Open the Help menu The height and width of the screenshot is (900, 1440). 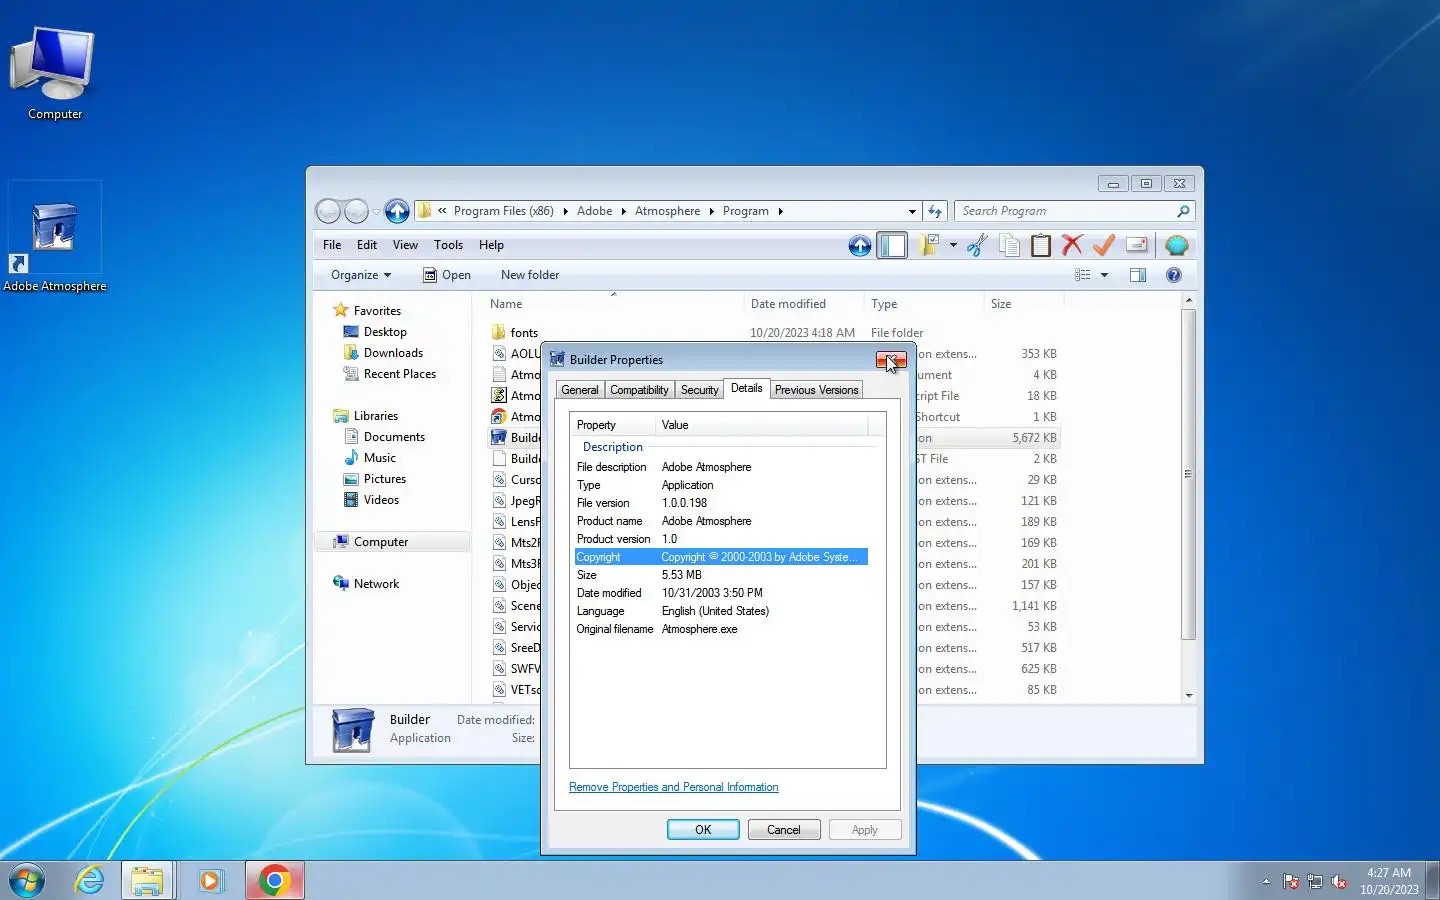491,245
